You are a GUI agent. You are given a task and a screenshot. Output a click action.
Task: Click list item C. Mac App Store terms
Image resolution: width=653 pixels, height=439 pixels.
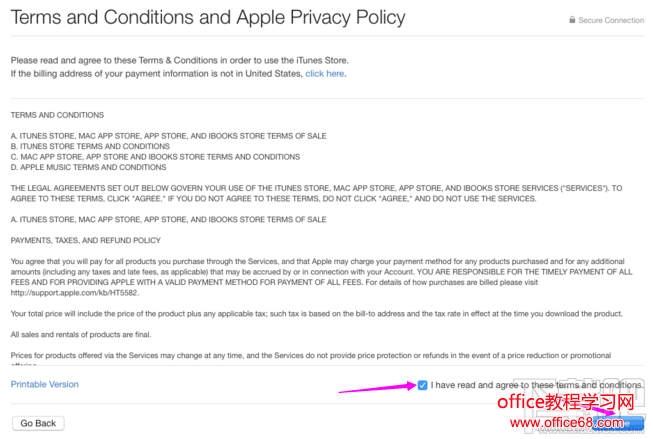click(155, 157)
